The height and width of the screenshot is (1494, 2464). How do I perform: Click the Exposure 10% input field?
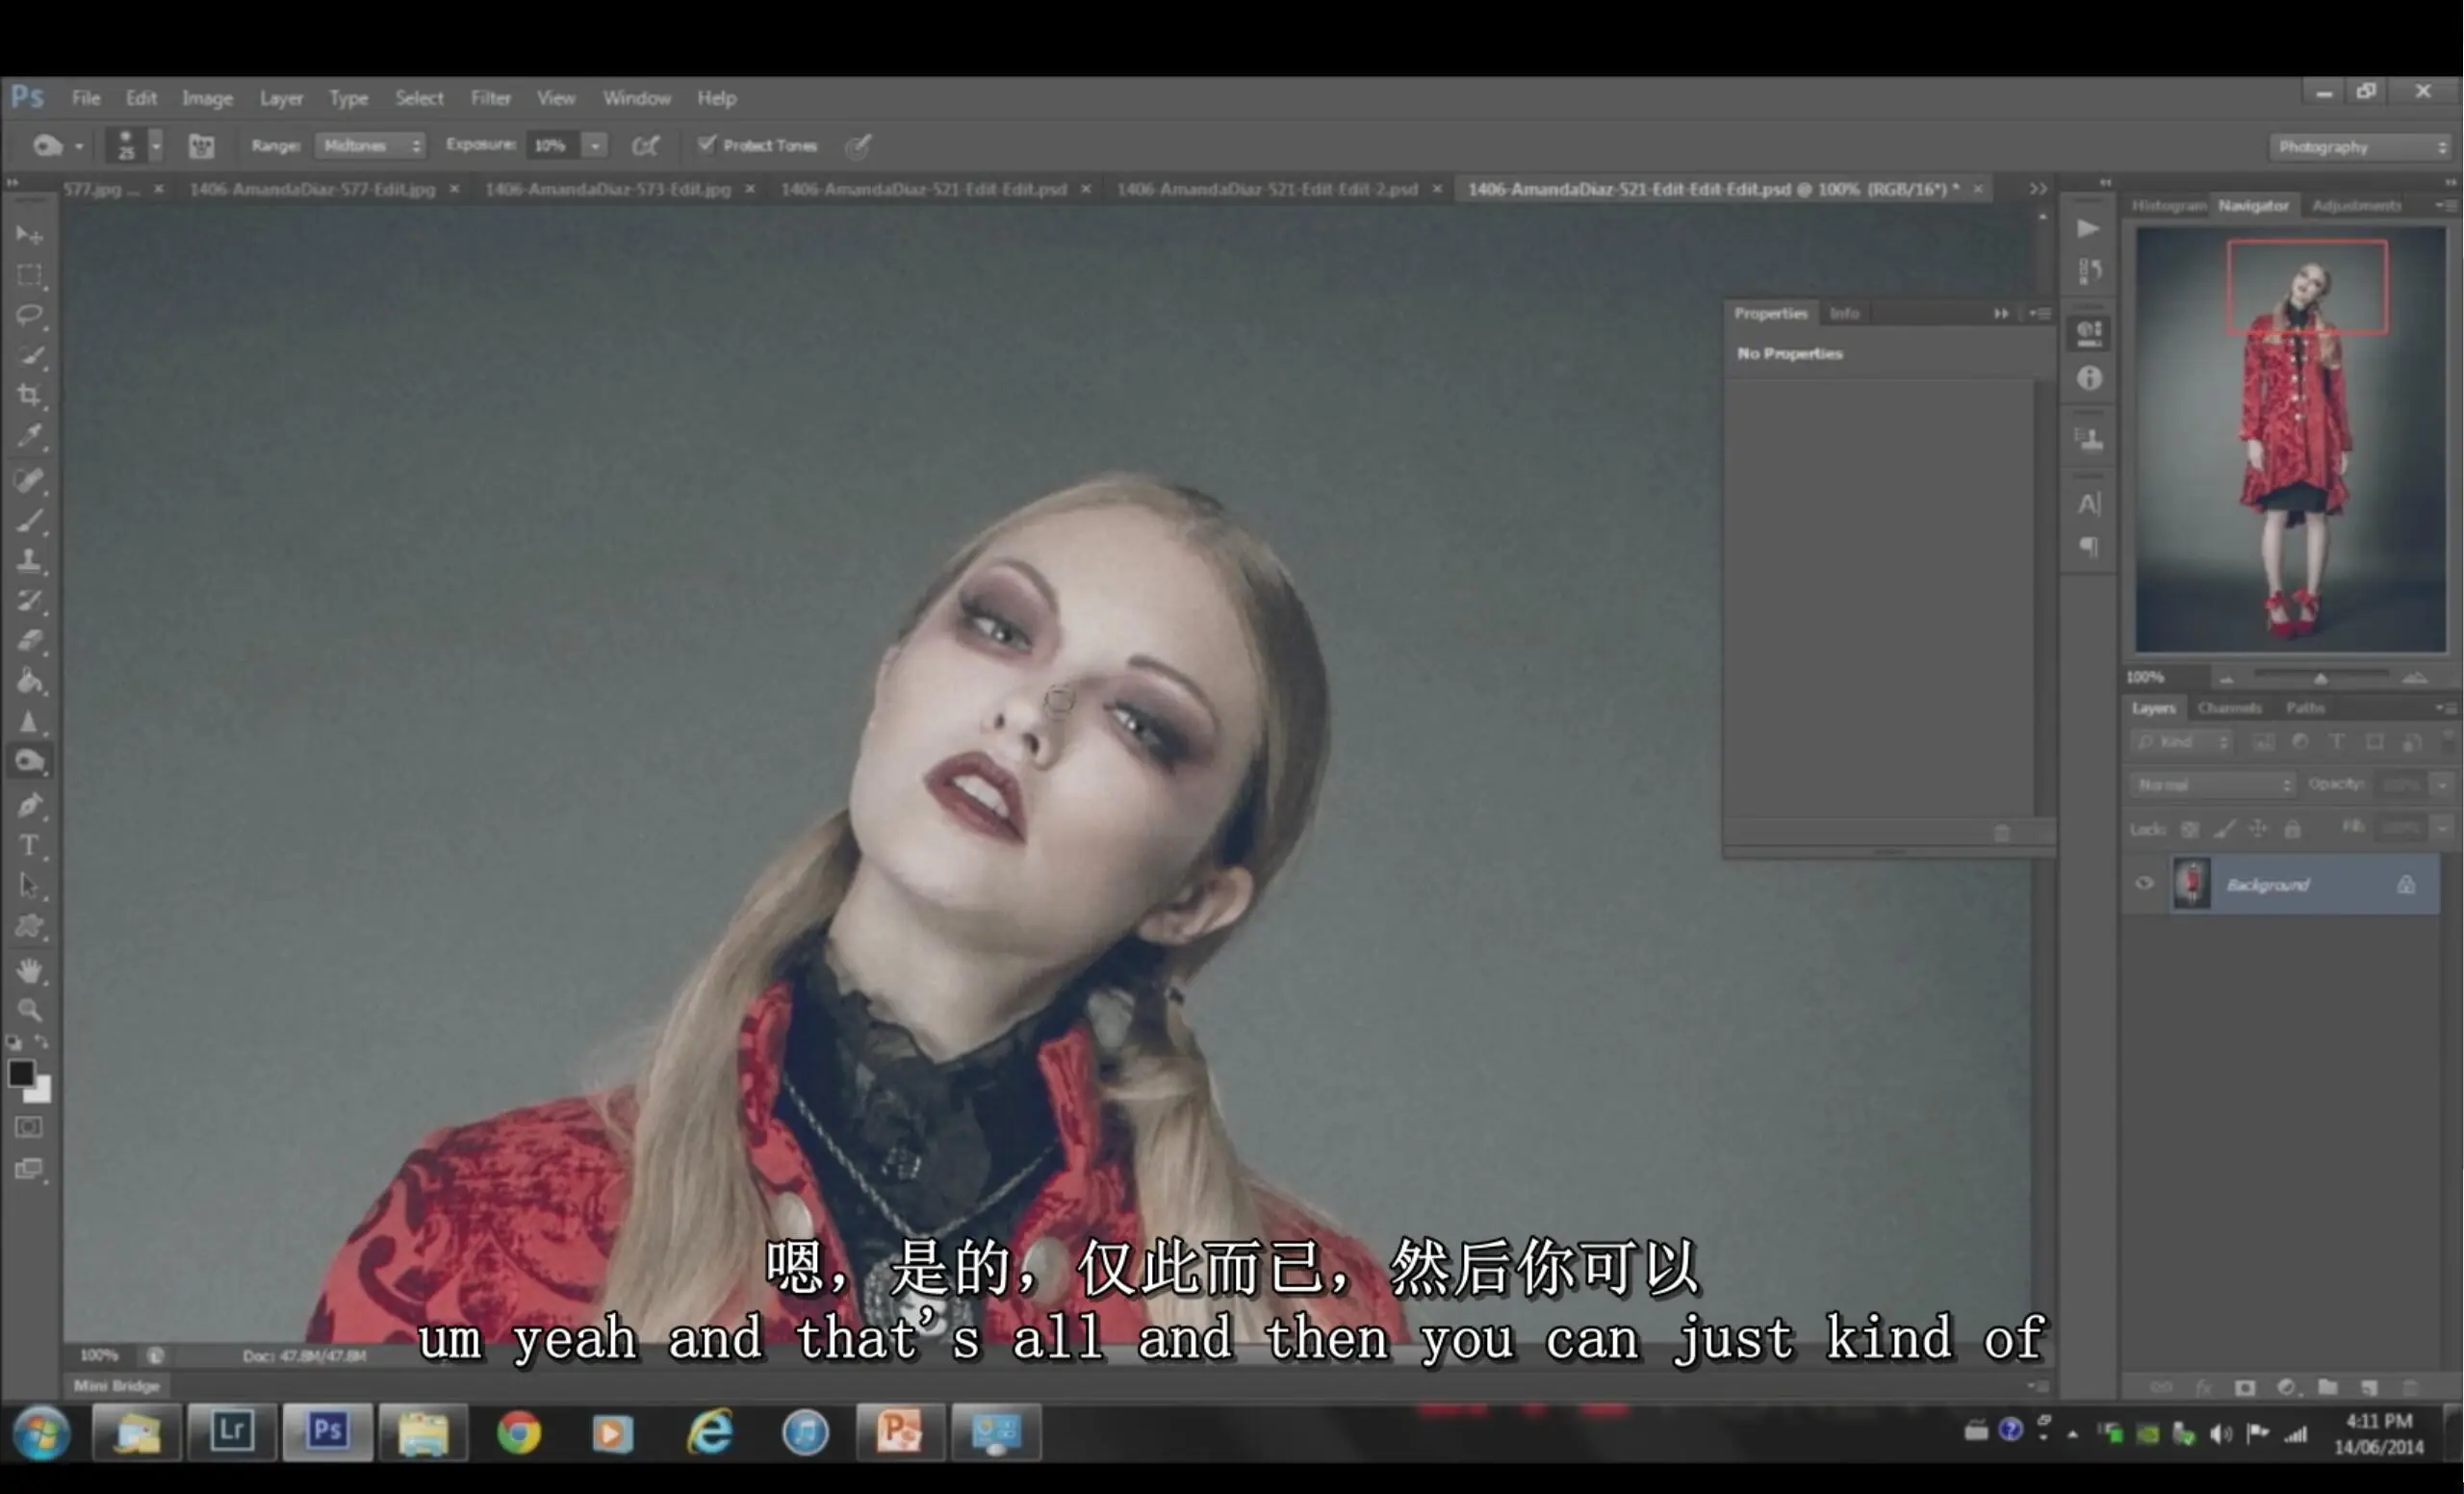pos(554,146)
